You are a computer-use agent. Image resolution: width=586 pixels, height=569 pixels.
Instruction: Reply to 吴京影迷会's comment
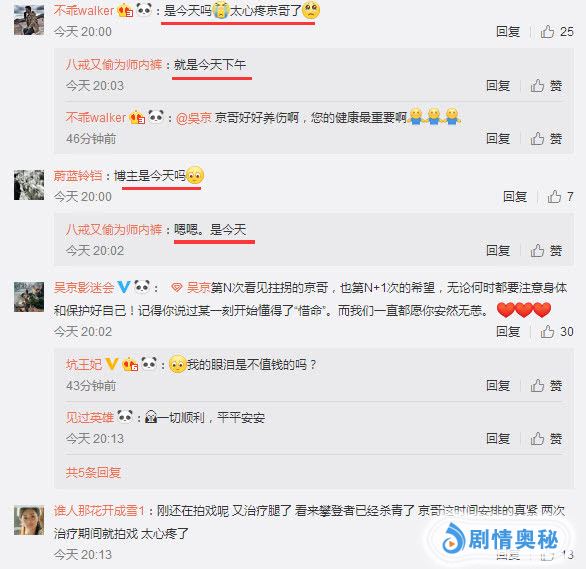[x=508, y=331]
